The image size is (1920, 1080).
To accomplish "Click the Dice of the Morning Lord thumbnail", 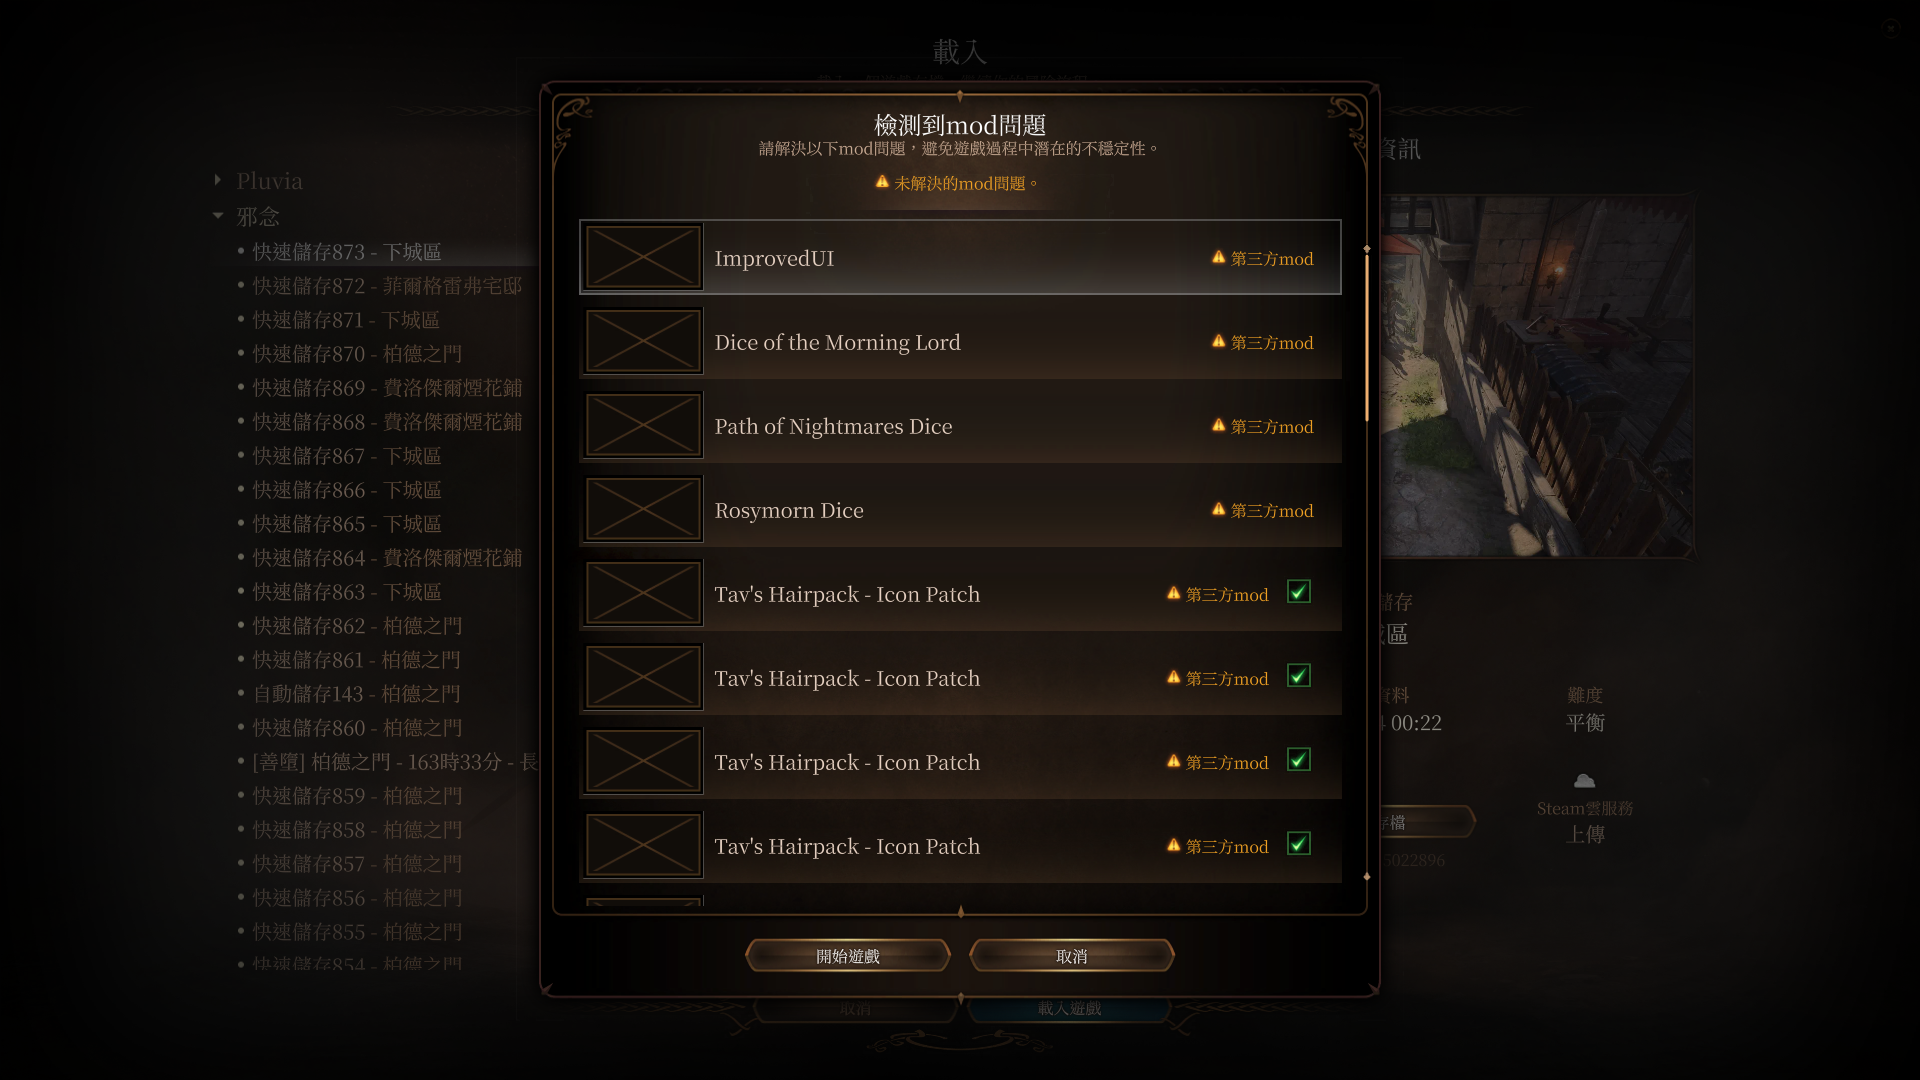I will tap(643, 341).
